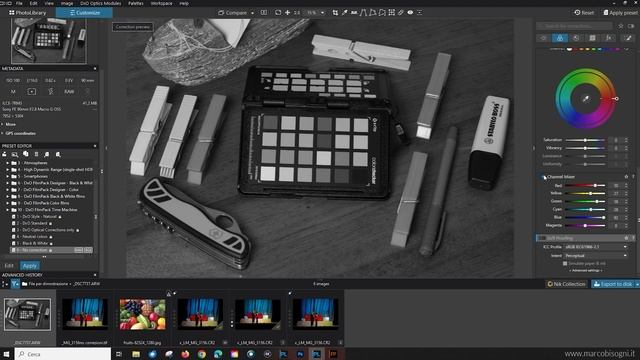This screenshot has width=640, height=360.
Task: Select the Repair brush tool
Action: click(x=401, y=13)
